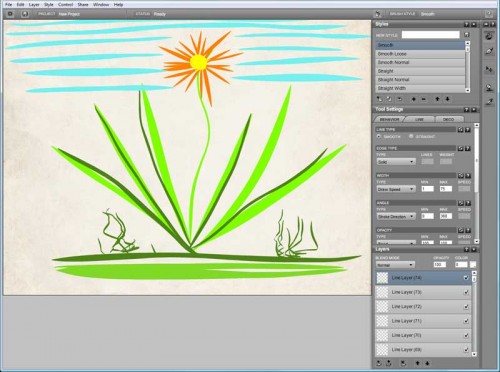Toggle visibility of Line Layer (70)
The width and height of the screenshot is (500, 372).
click(x=466, y=335)
